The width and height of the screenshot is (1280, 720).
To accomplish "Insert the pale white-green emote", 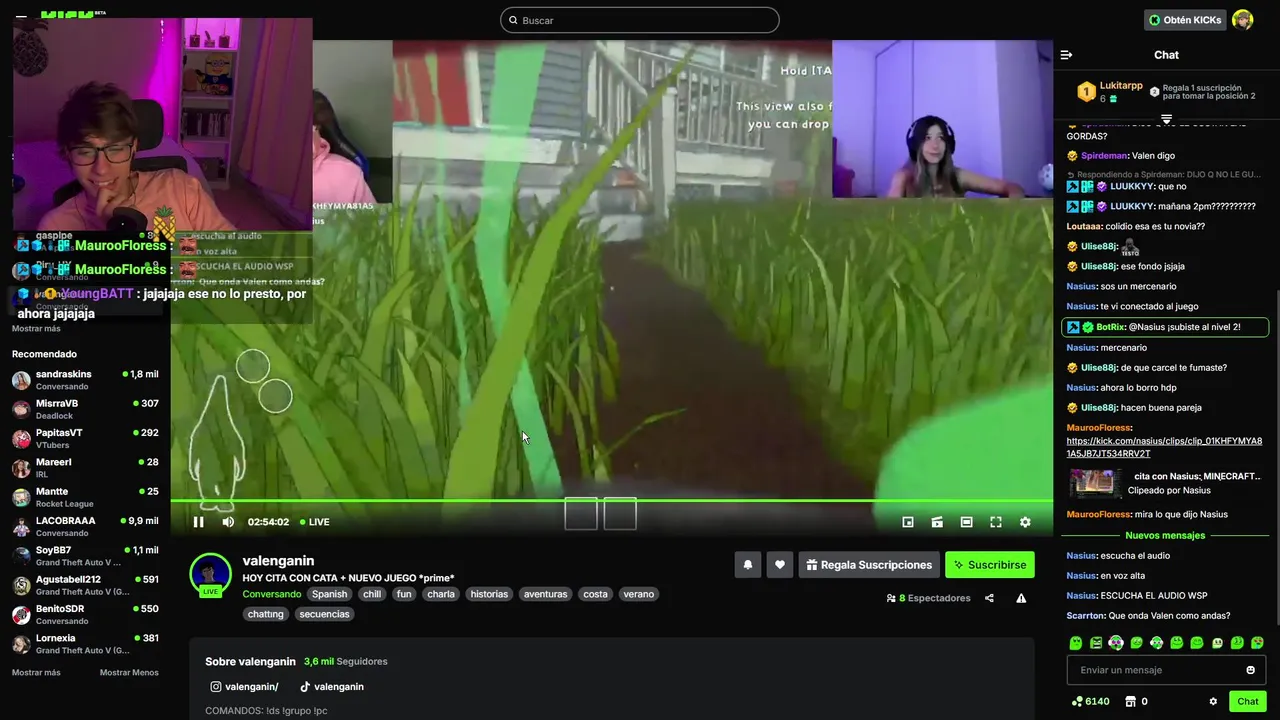I will click(x=1217, y=643).
